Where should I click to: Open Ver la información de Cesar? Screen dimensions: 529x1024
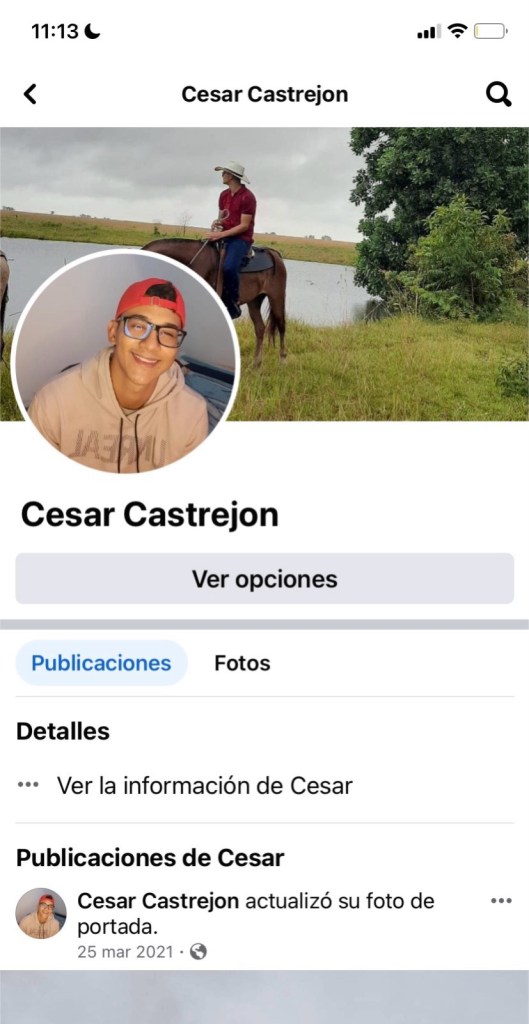tap(204, 785)
